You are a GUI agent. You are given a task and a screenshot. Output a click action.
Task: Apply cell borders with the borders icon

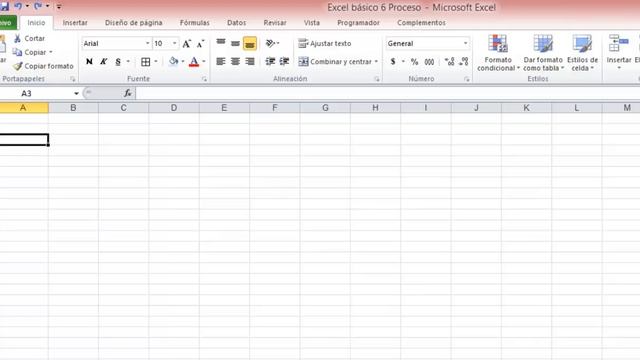point(145,62)
